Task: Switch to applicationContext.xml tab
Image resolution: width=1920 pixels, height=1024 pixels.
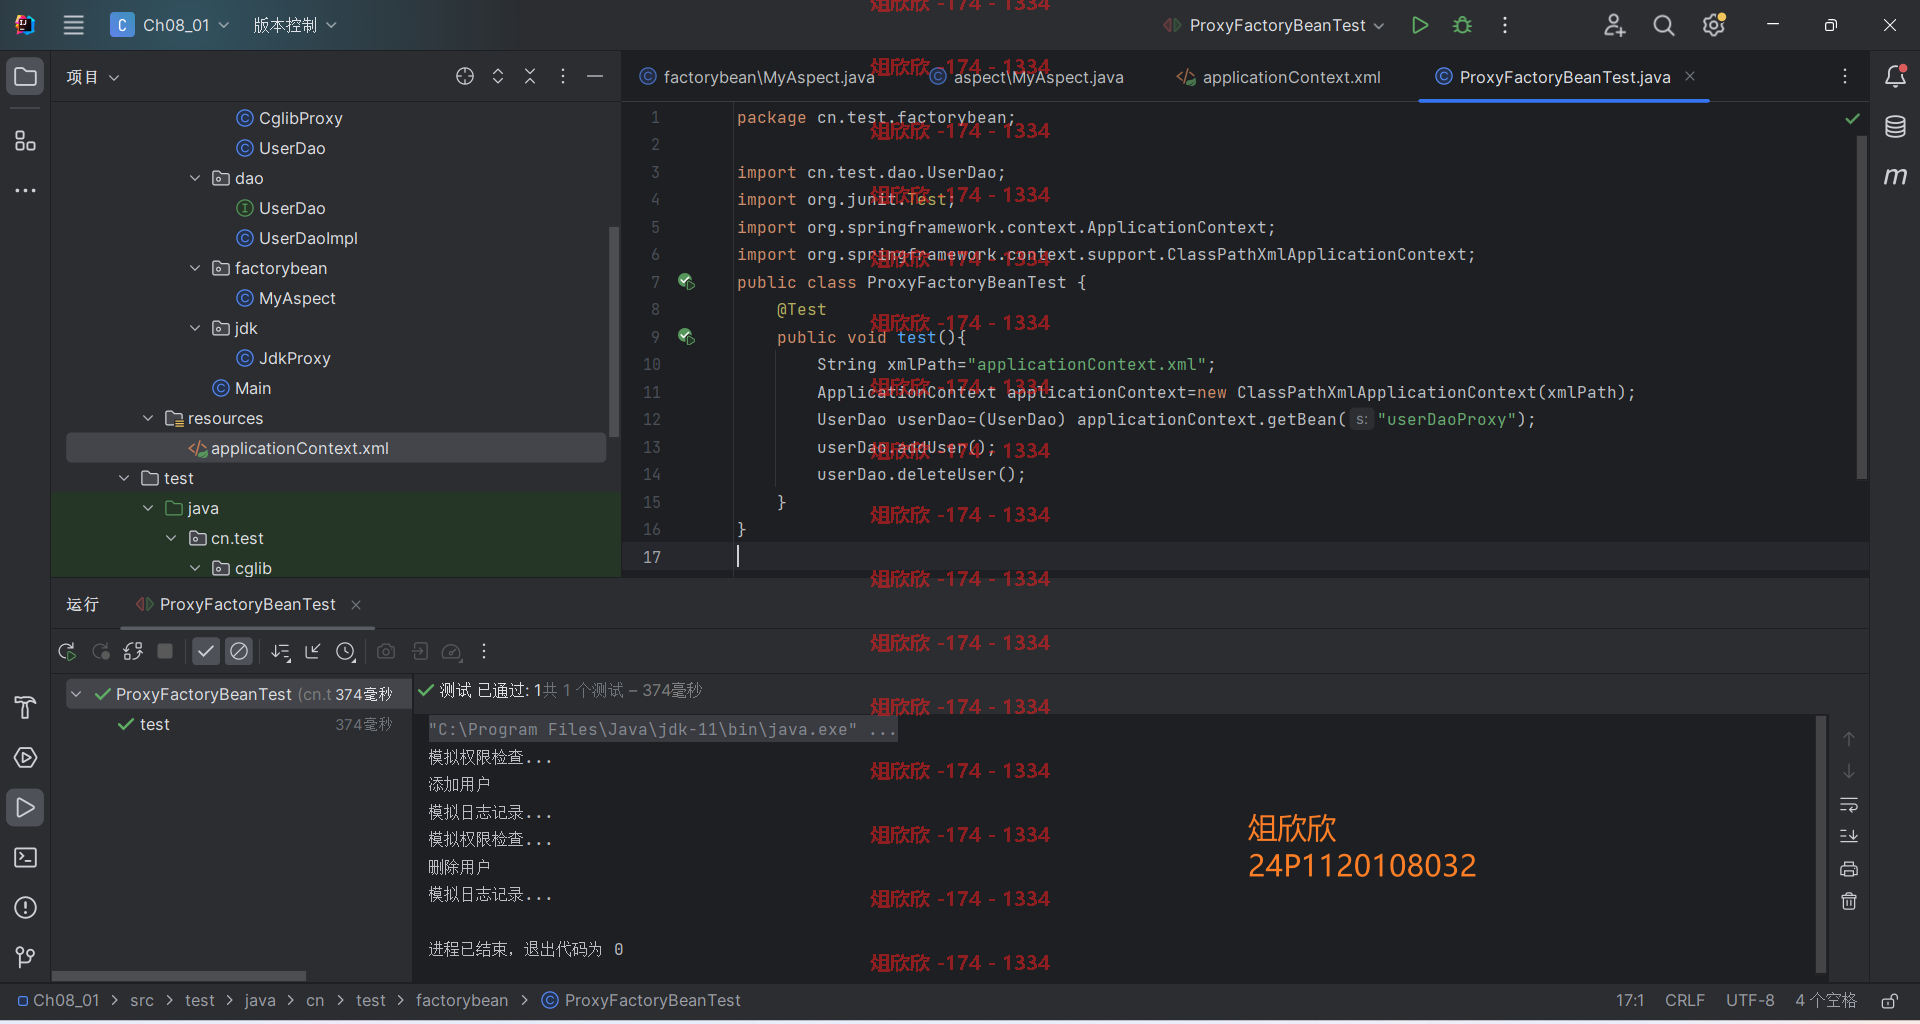Action: tap(1279, 77)
